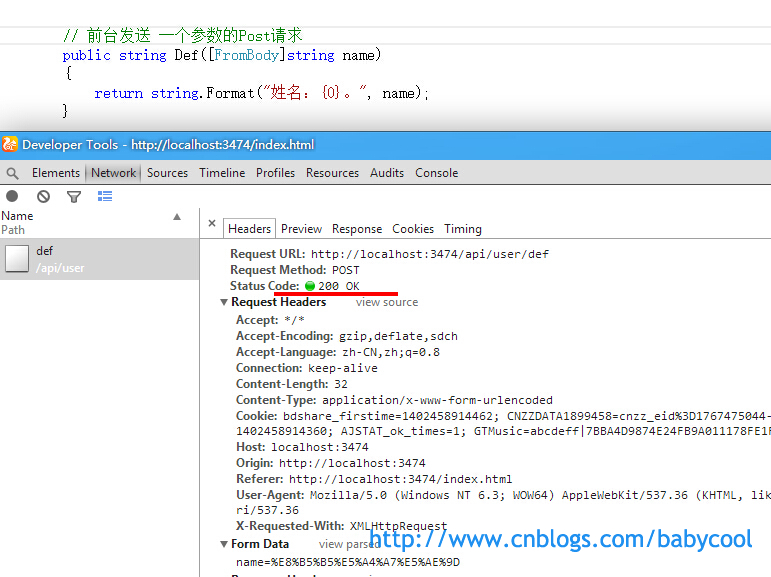Image resolution: width=771 pixels, height=577 pixels.
Task: Open the Sources panel
Action: click(x=167, y=173)
